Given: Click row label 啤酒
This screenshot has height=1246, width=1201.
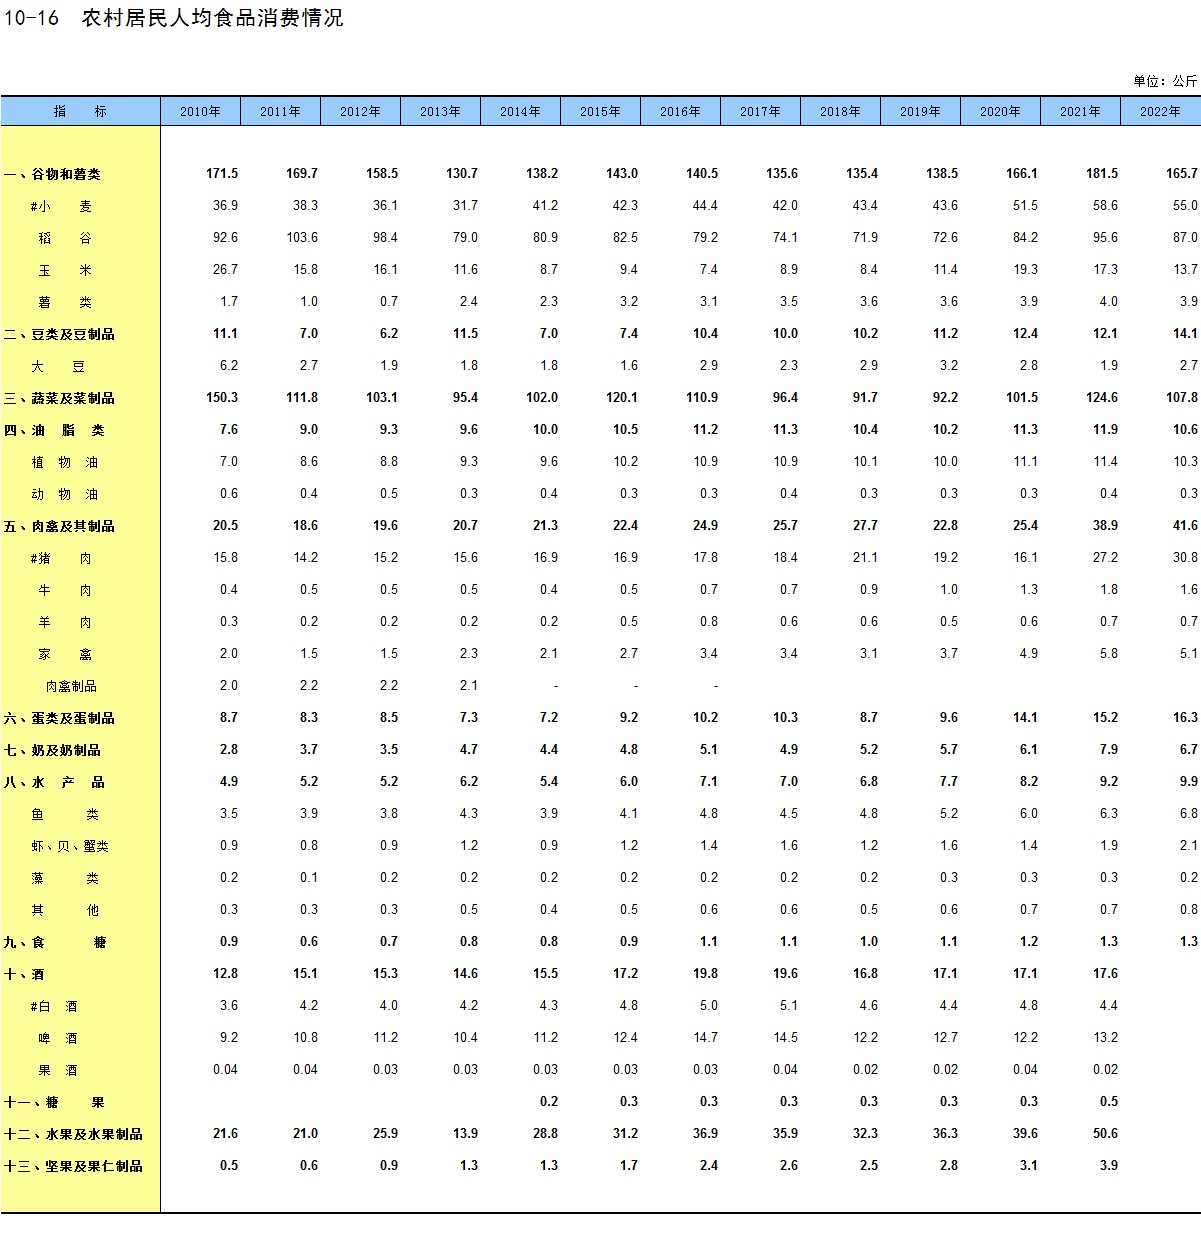Looking at the screenshot, I should tap(58, 1038).
